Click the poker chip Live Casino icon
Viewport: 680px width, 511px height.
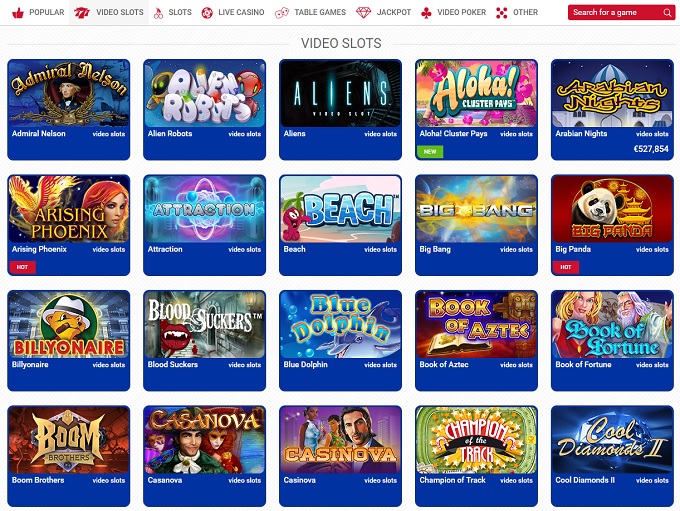[x=207, y=13]
